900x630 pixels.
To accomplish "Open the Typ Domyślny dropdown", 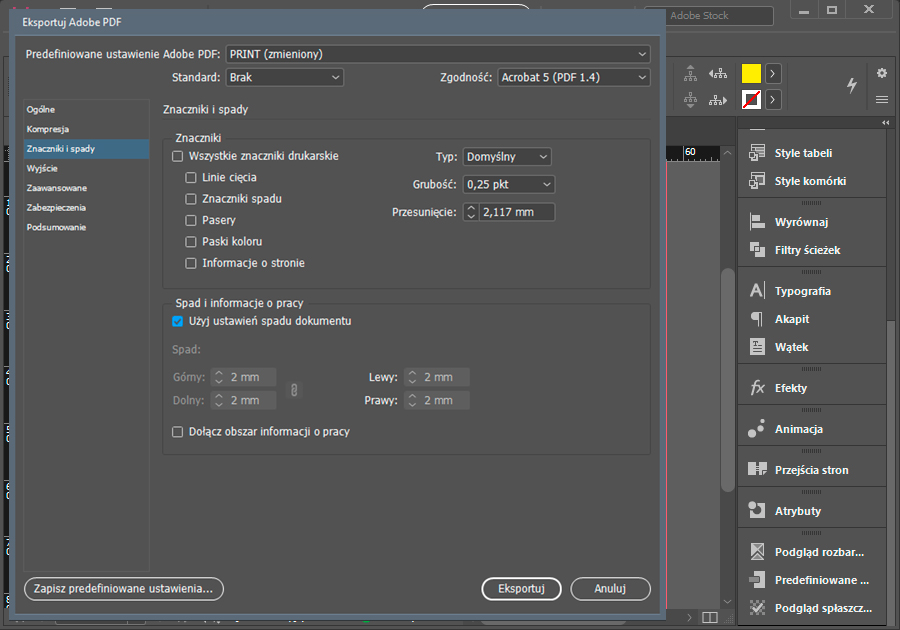I will [507, 157].
